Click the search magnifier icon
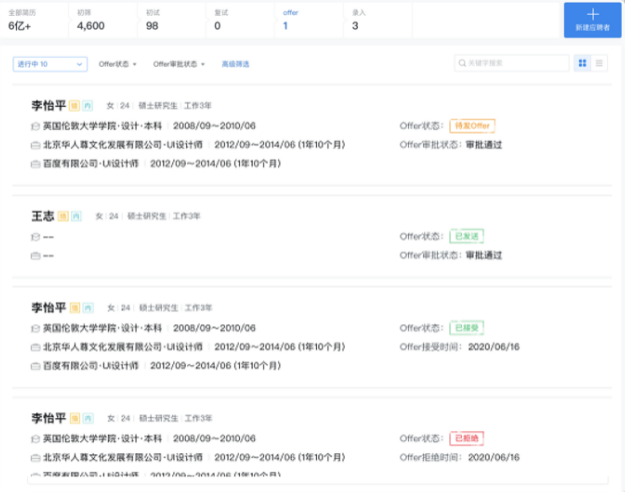The image size is (625, 492). point(461,63)
